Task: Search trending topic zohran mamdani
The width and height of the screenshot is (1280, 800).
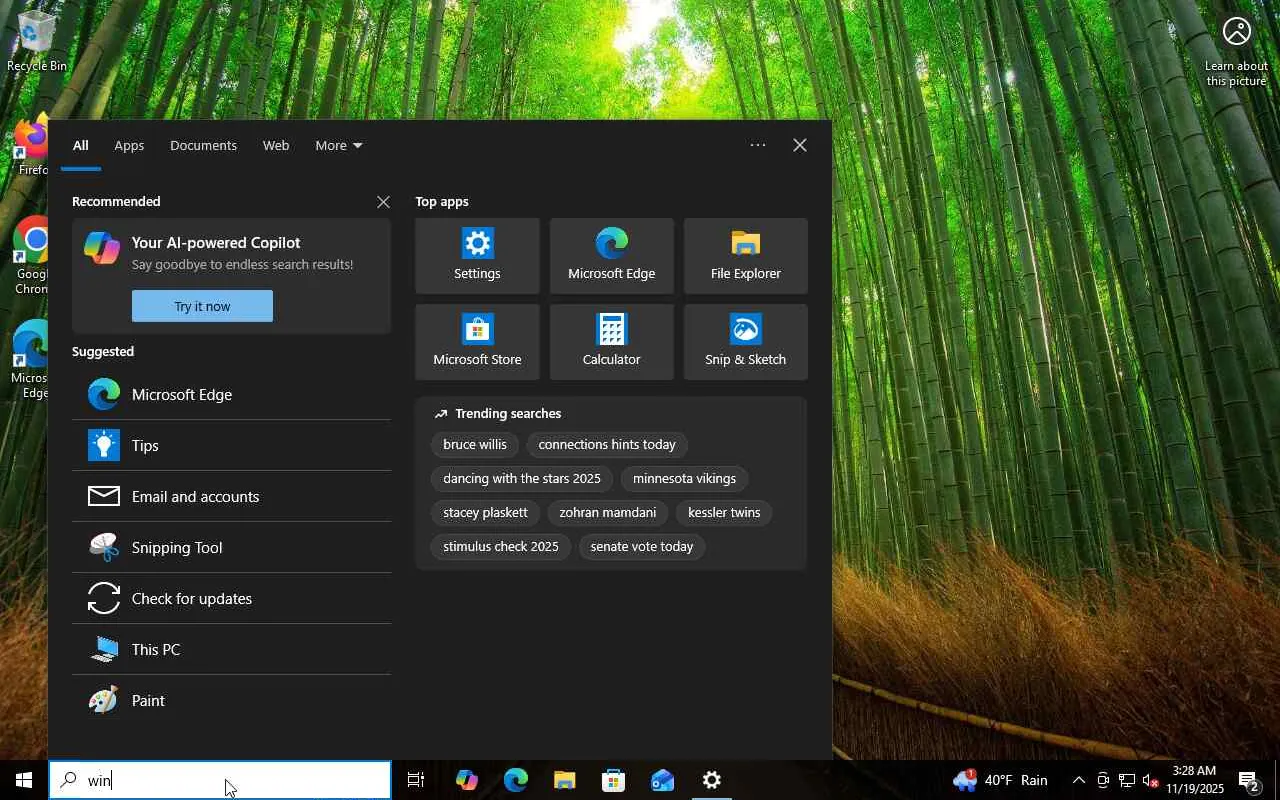Action: tap(608, 512)
